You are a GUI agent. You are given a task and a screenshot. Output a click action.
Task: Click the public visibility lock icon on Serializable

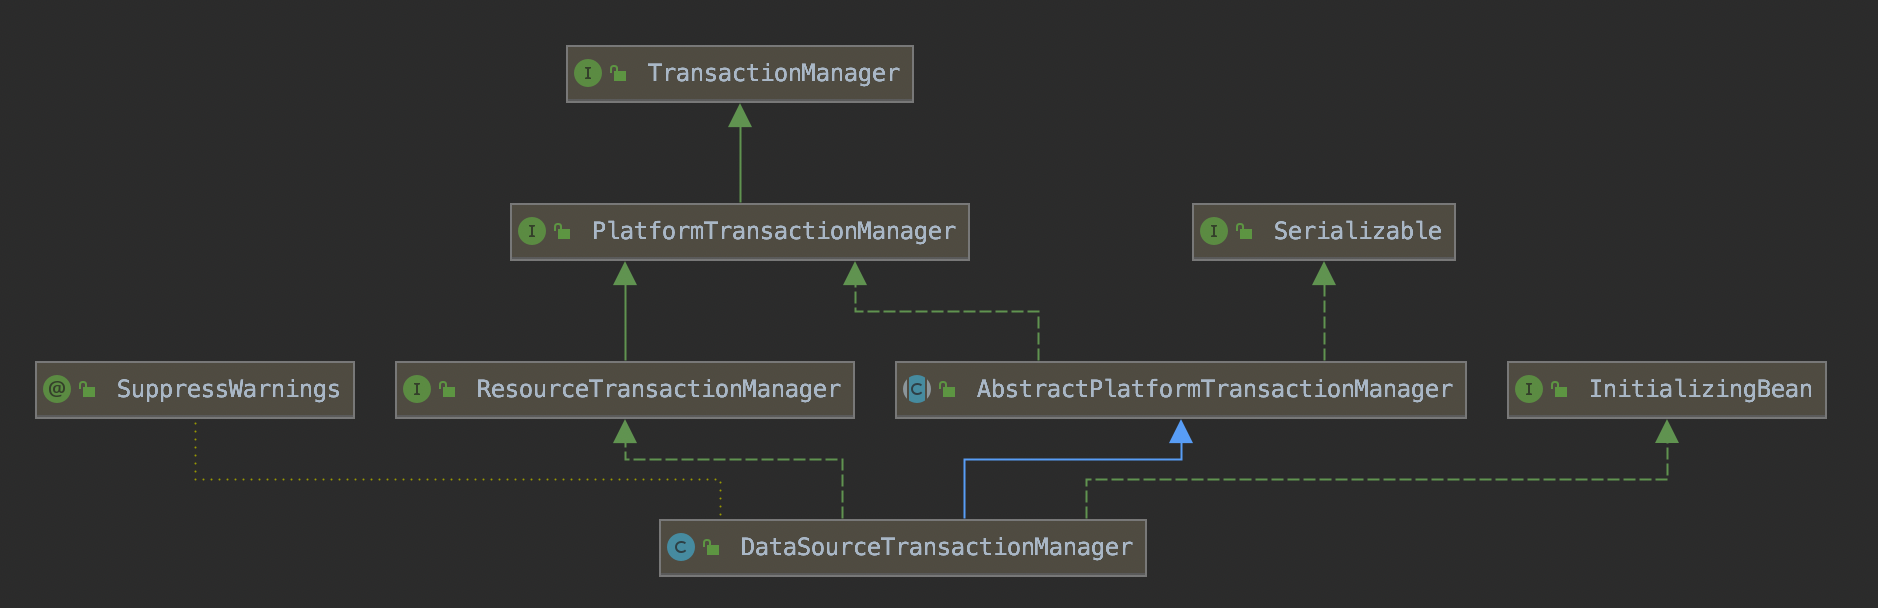[1245, 231]
